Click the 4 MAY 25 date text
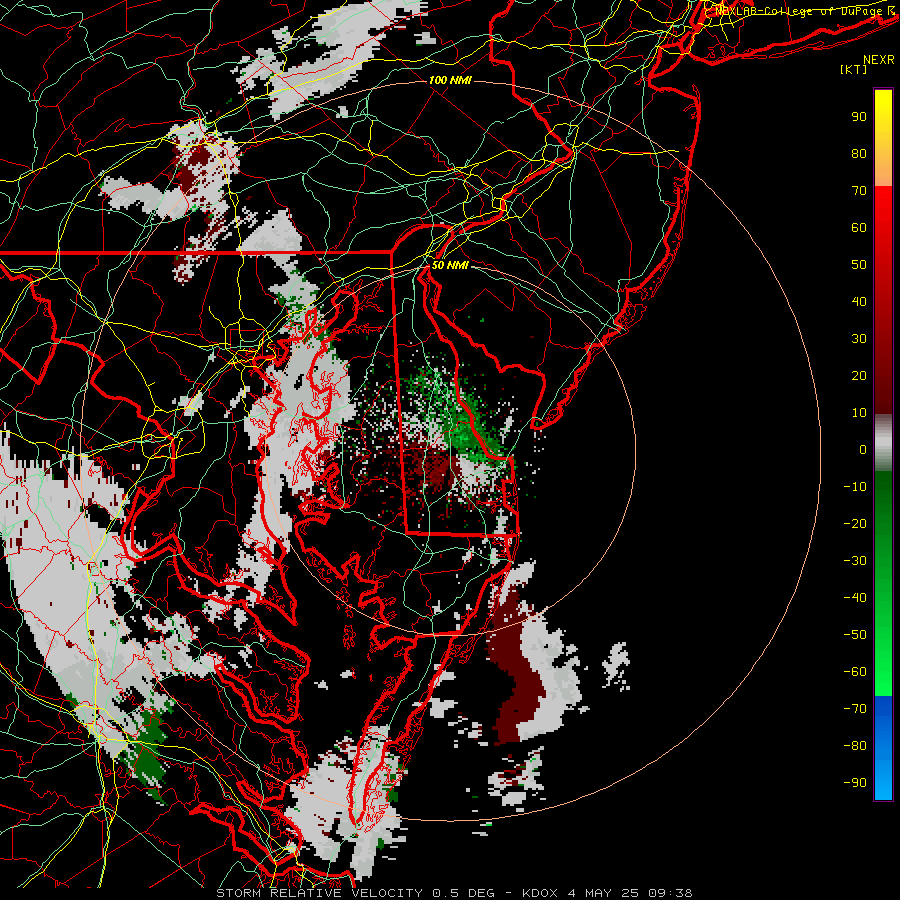900x900 pixels. point(606,893)
